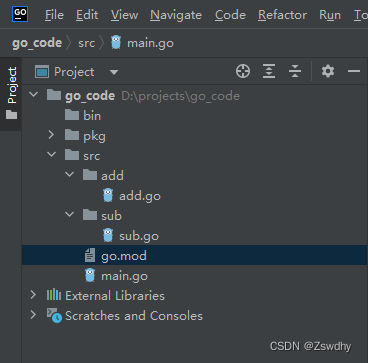Viewport: 368px width, 363px height.
Task: Collapse the src folder chevron
Action: tap(52, 155)
